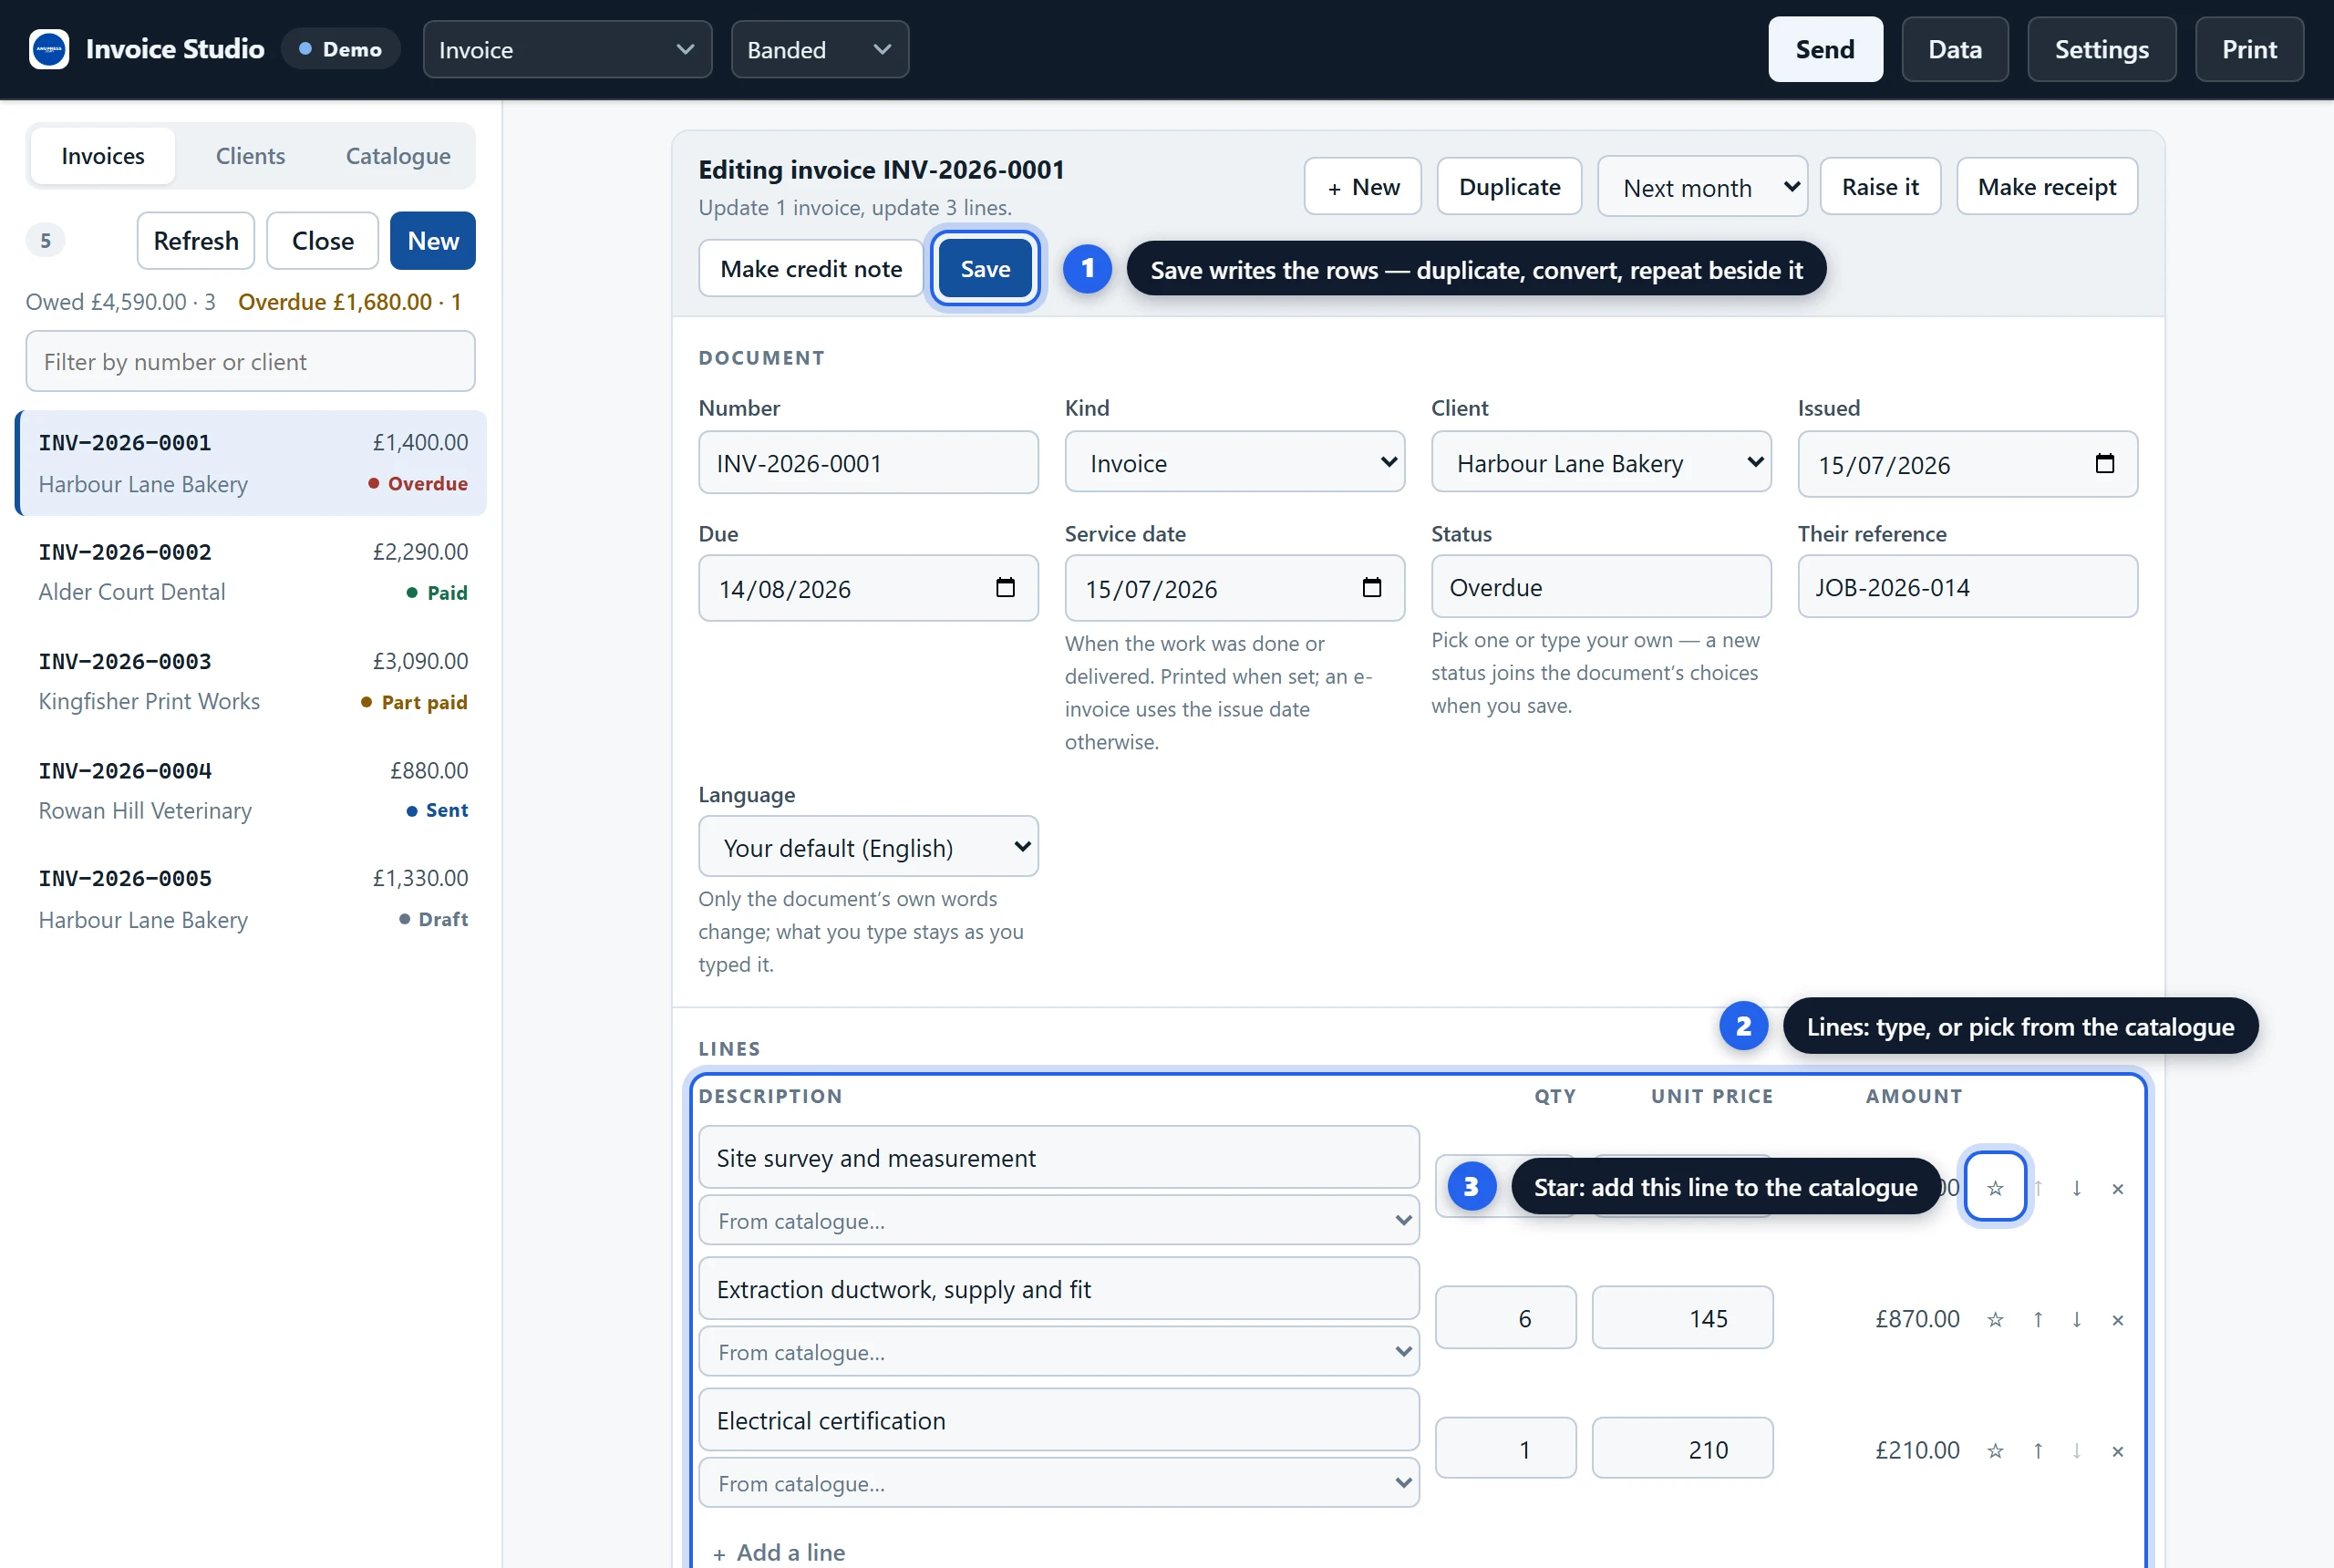Select invoice INV-2026-0001 in the list

(252, 462)
